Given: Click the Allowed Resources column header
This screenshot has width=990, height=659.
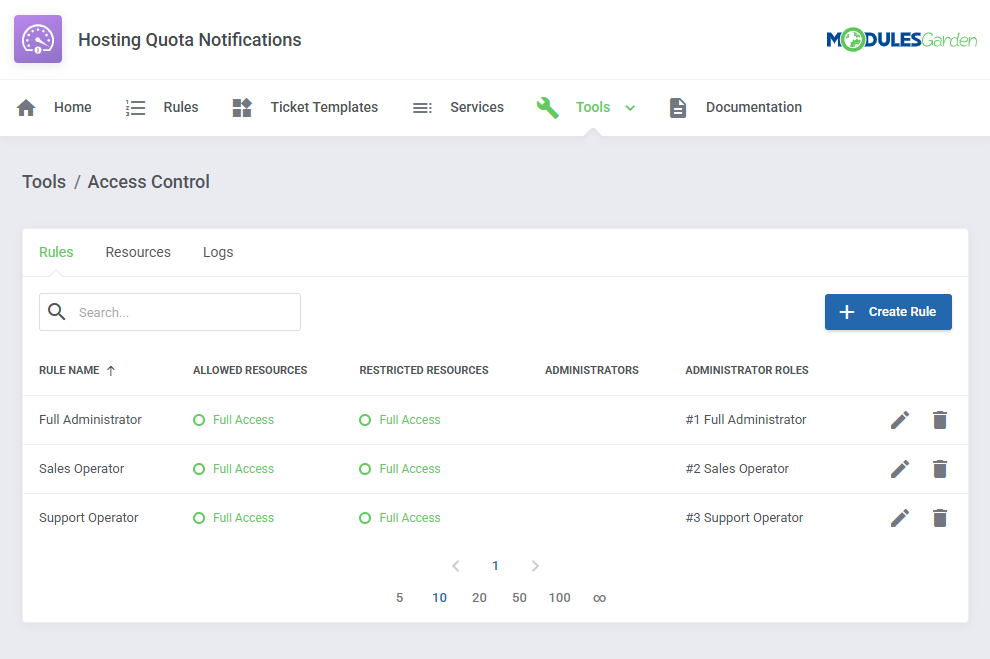Looking at the screenshot, I should (250, 371).
